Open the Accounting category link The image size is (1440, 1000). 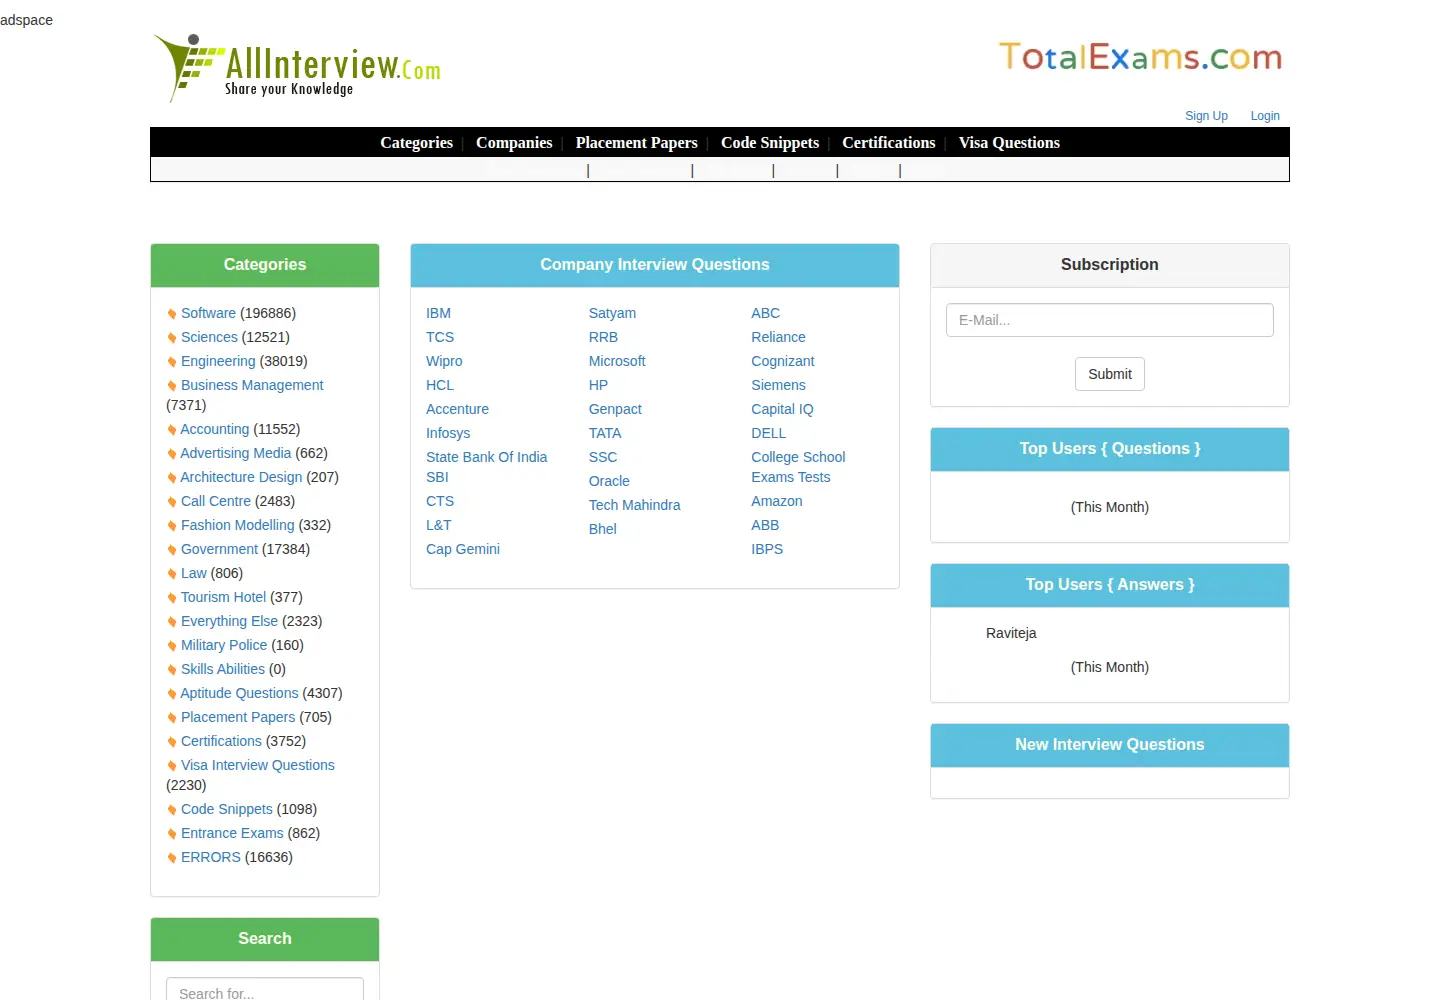tap(215, 429)
